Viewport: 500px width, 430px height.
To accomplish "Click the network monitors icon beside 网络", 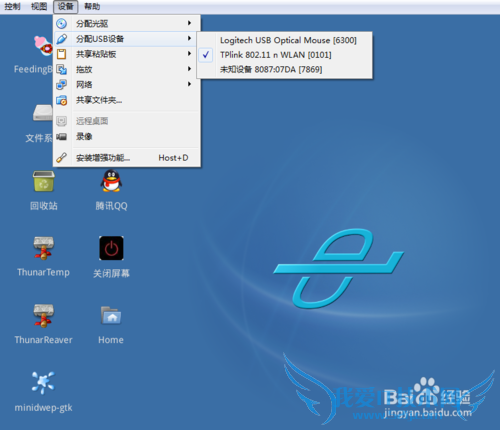I will [x=61, y=85].
